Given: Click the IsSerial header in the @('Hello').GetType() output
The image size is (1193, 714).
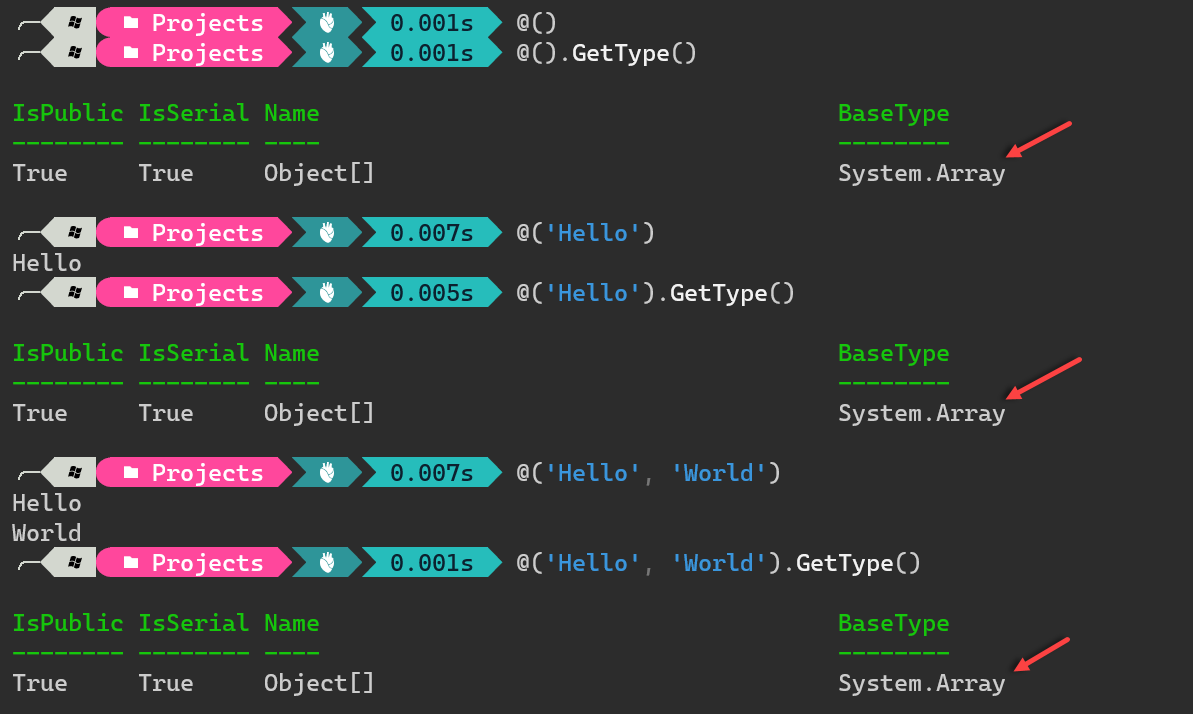Looking at the screenshot, I should [193, 353].
